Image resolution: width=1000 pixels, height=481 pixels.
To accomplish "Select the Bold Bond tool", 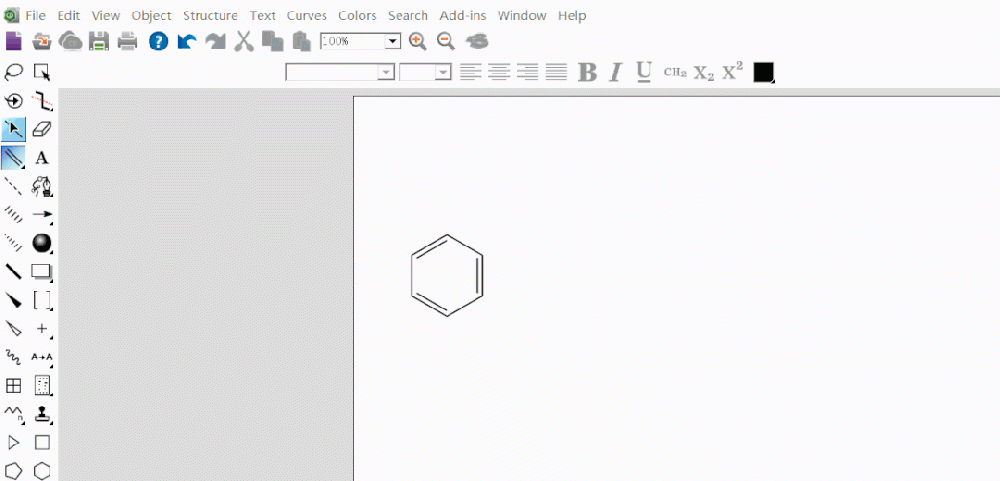I will [x=13, y=271].
